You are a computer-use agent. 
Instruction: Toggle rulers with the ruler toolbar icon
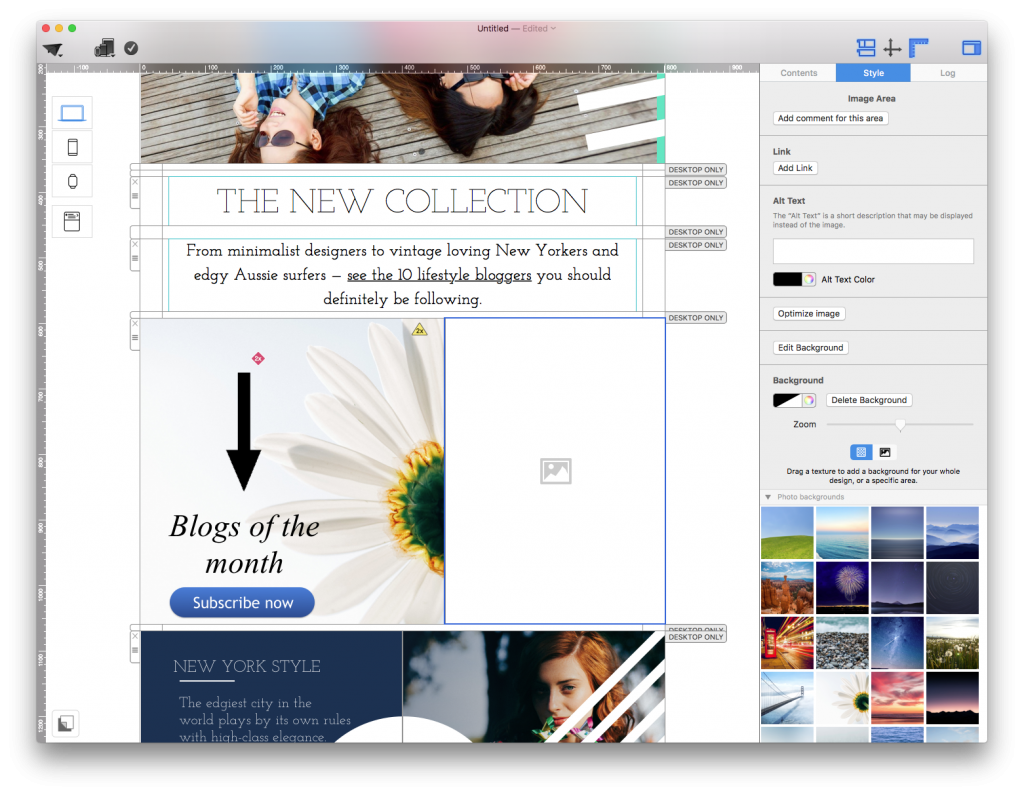(x=918, y=47)
